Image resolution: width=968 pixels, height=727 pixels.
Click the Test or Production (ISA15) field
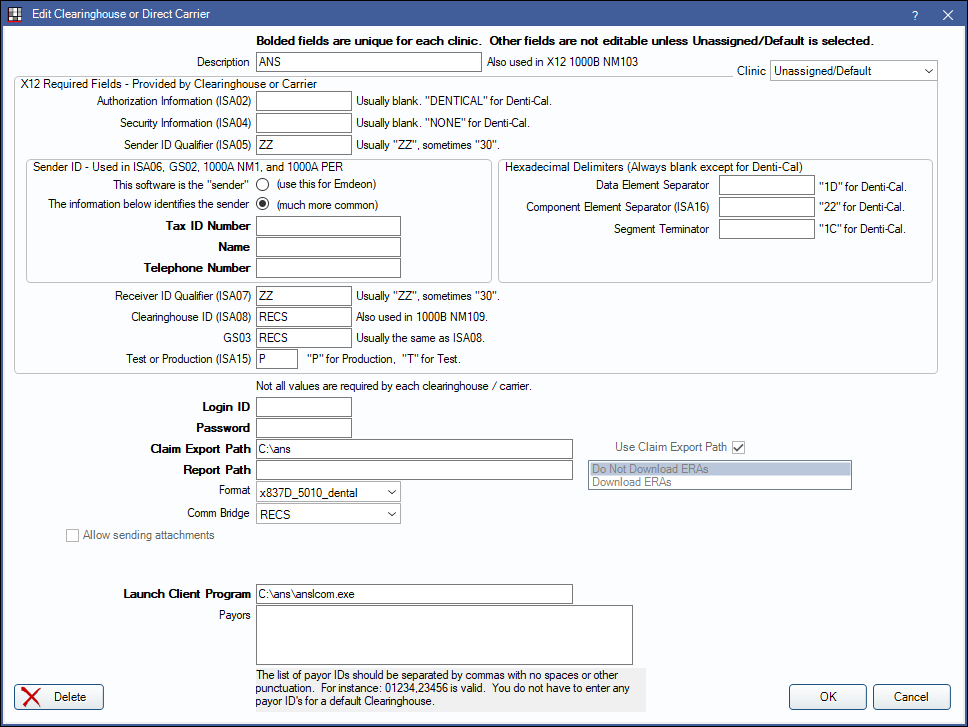coord(277,359)
